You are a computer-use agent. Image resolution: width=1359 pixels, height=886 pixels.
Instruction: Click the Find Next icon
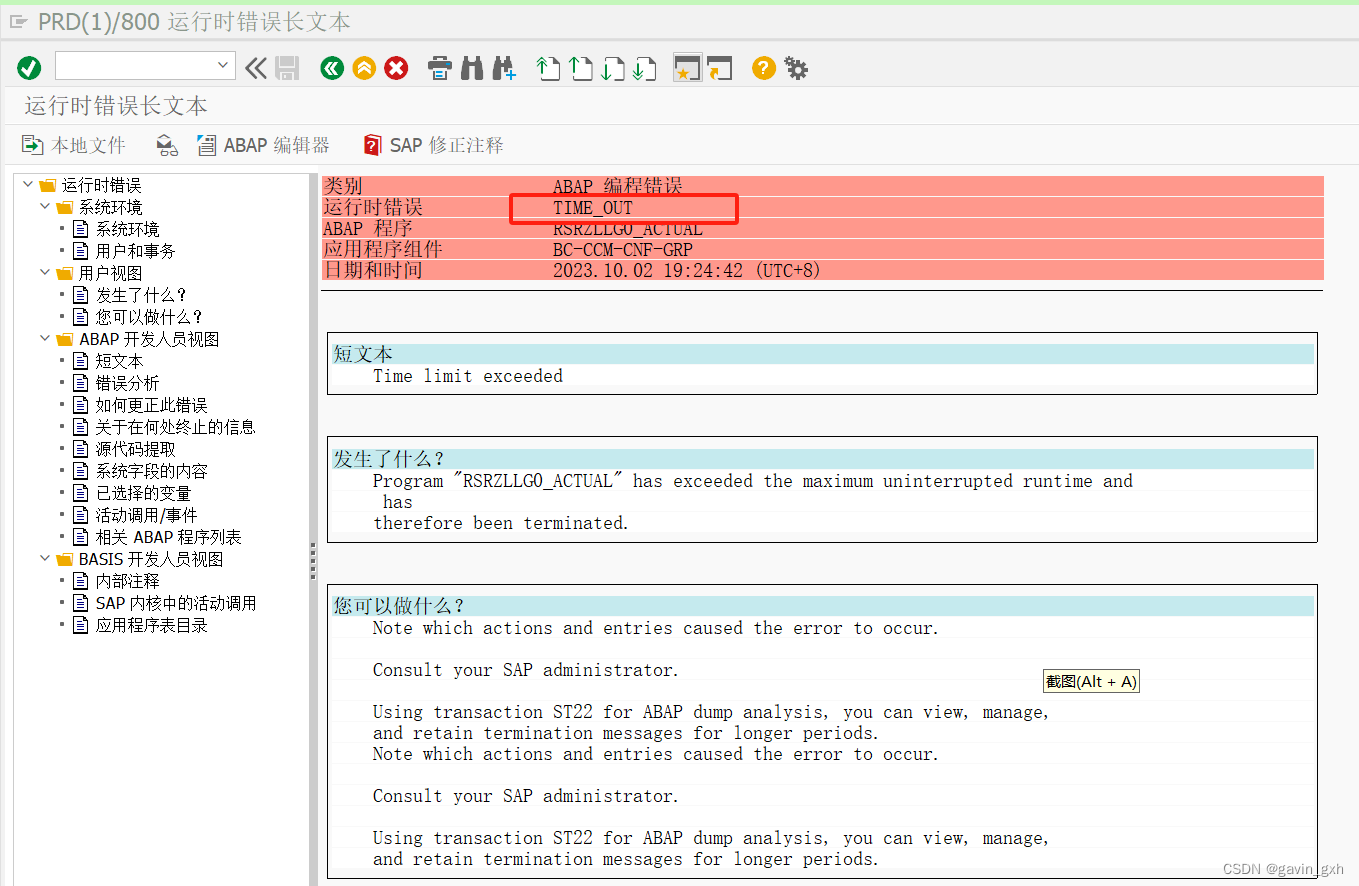pyautogui.click(x=505, y=68)
